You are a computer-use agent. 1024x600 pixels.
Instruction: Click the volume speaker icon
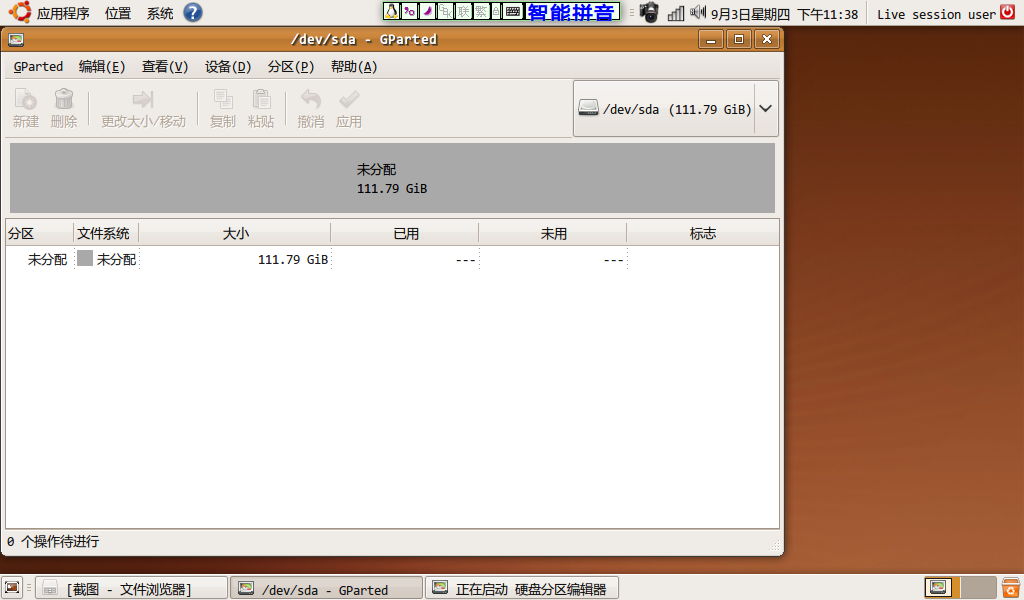pyautogui.click(x=698, y=12)
